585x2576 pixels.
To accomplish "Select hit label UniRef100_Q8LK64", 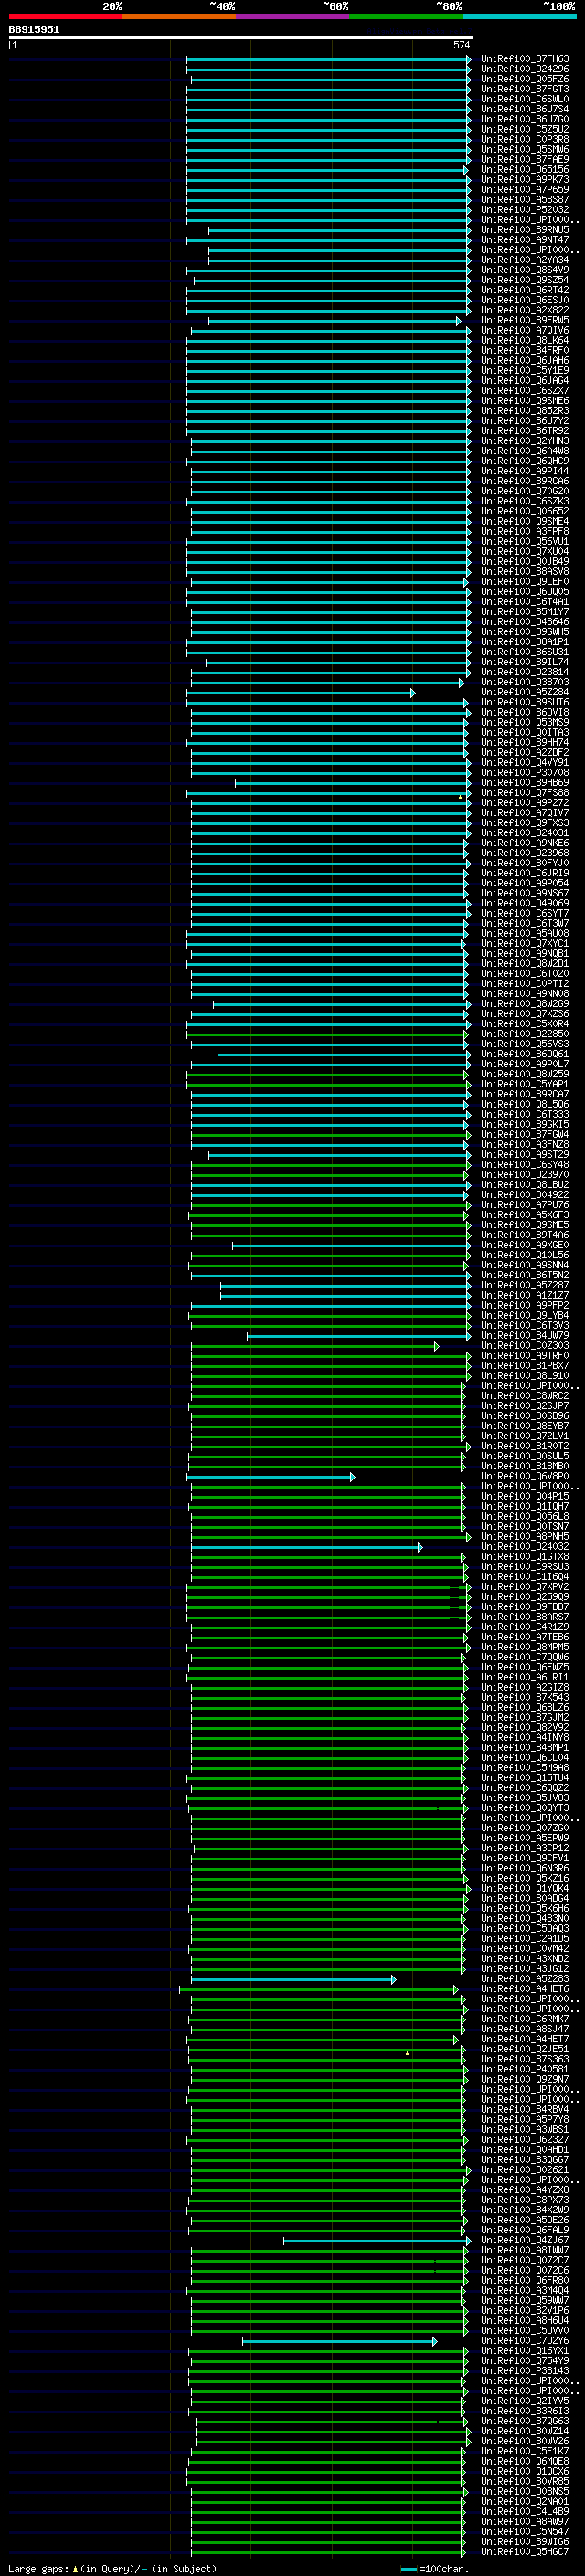I will pyautogui.click(x=525, y=340).
